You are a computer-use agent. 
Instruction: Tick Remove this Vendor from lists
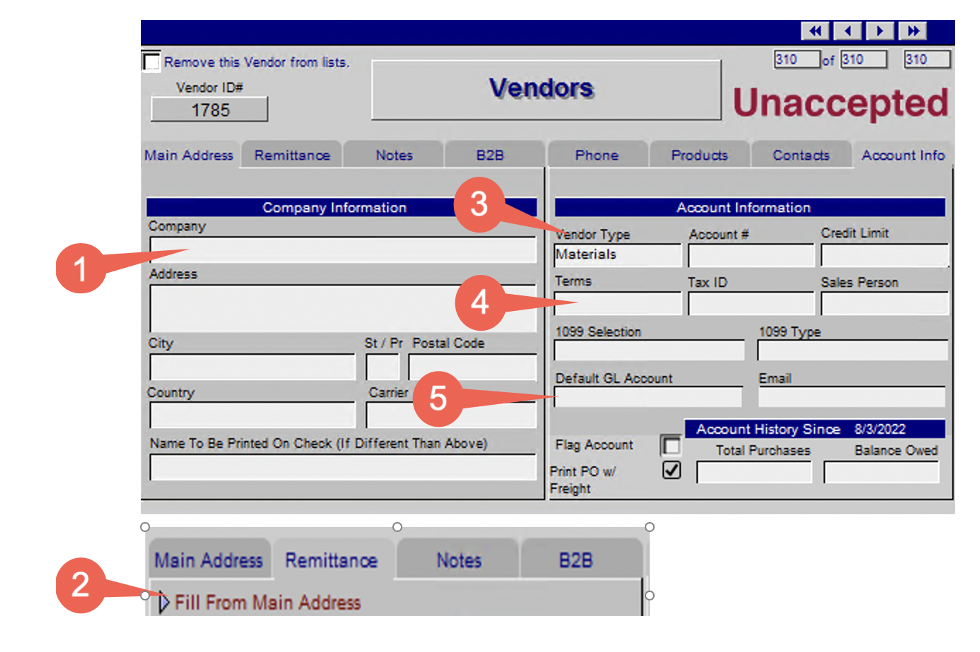point(151,62)
